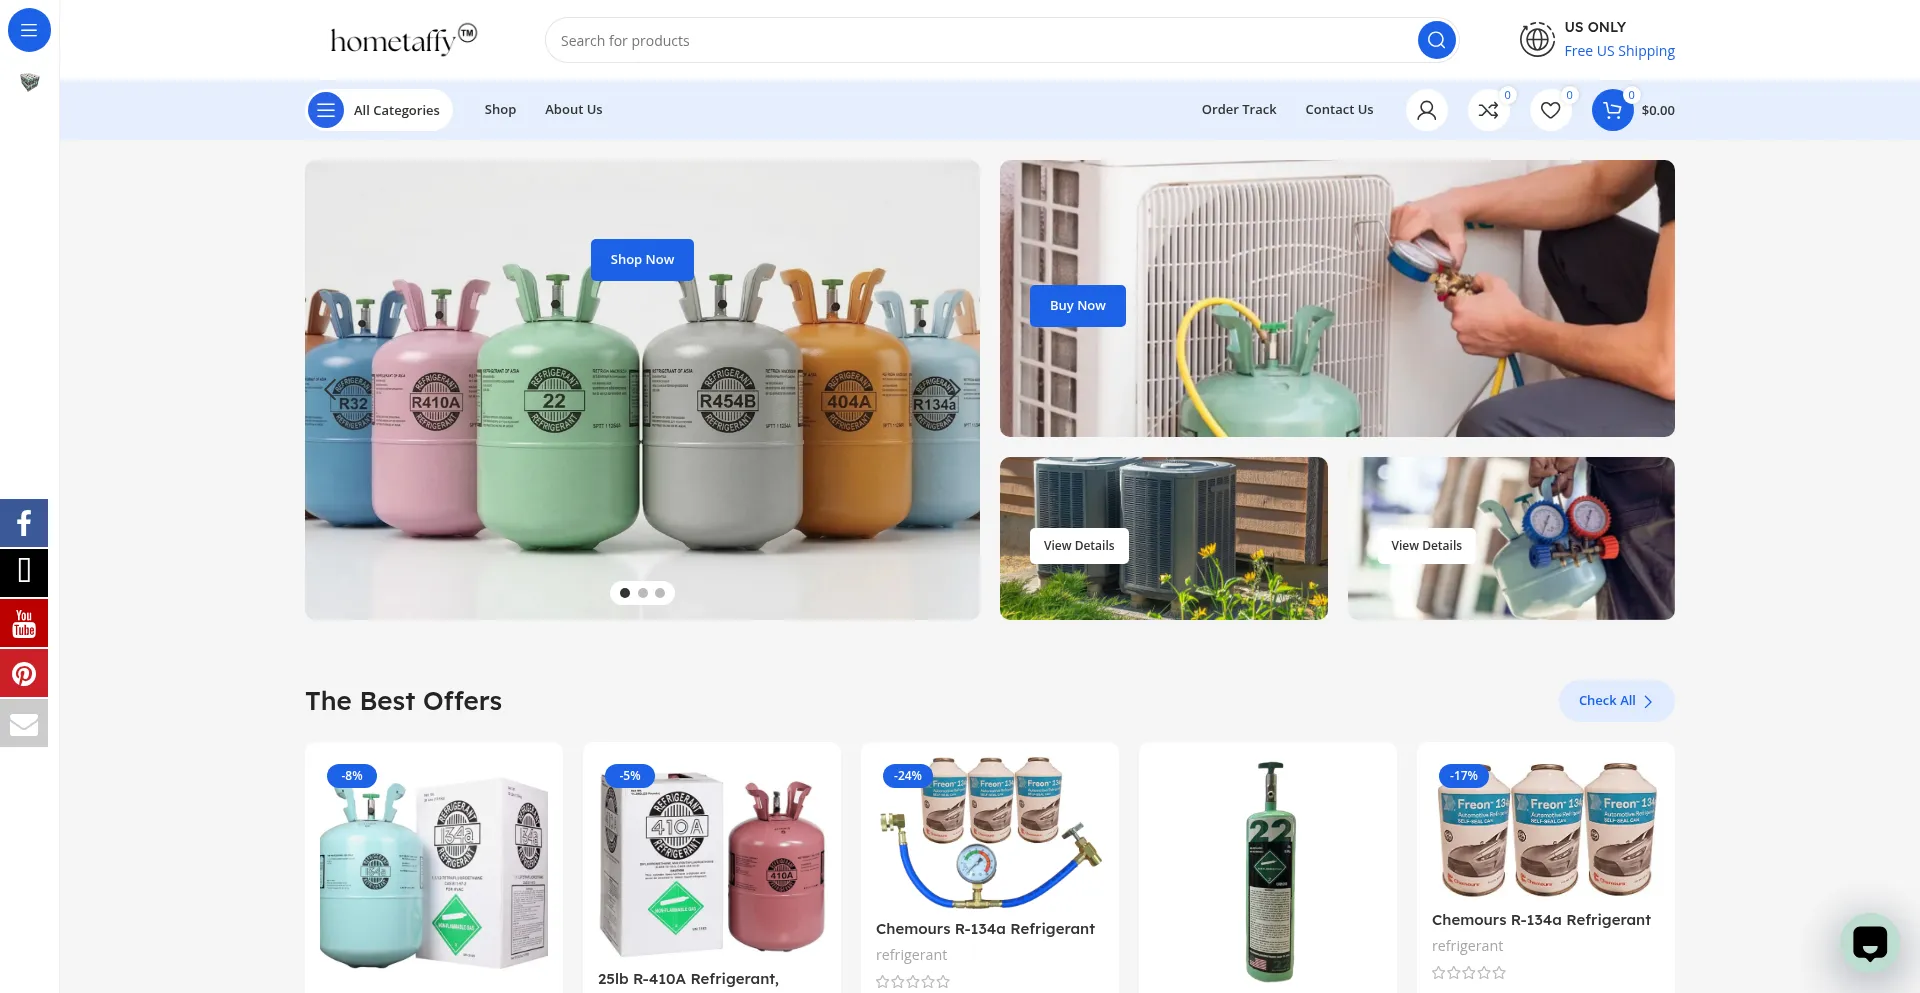Click View Details on AC units banner

[1079, 546]
